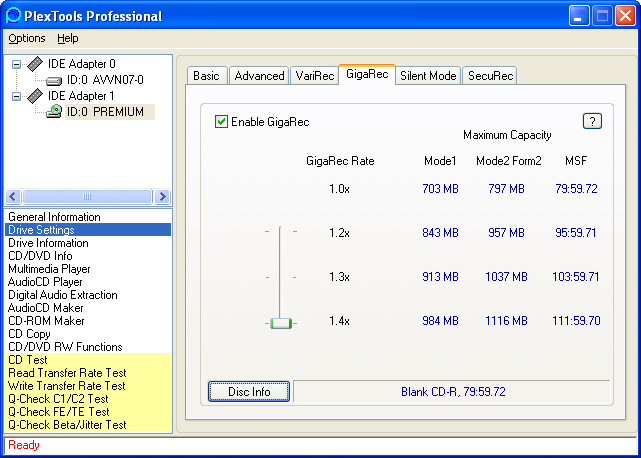Open CD Test in the function list
Screen dimensions: 641x458
pos(88,360)
